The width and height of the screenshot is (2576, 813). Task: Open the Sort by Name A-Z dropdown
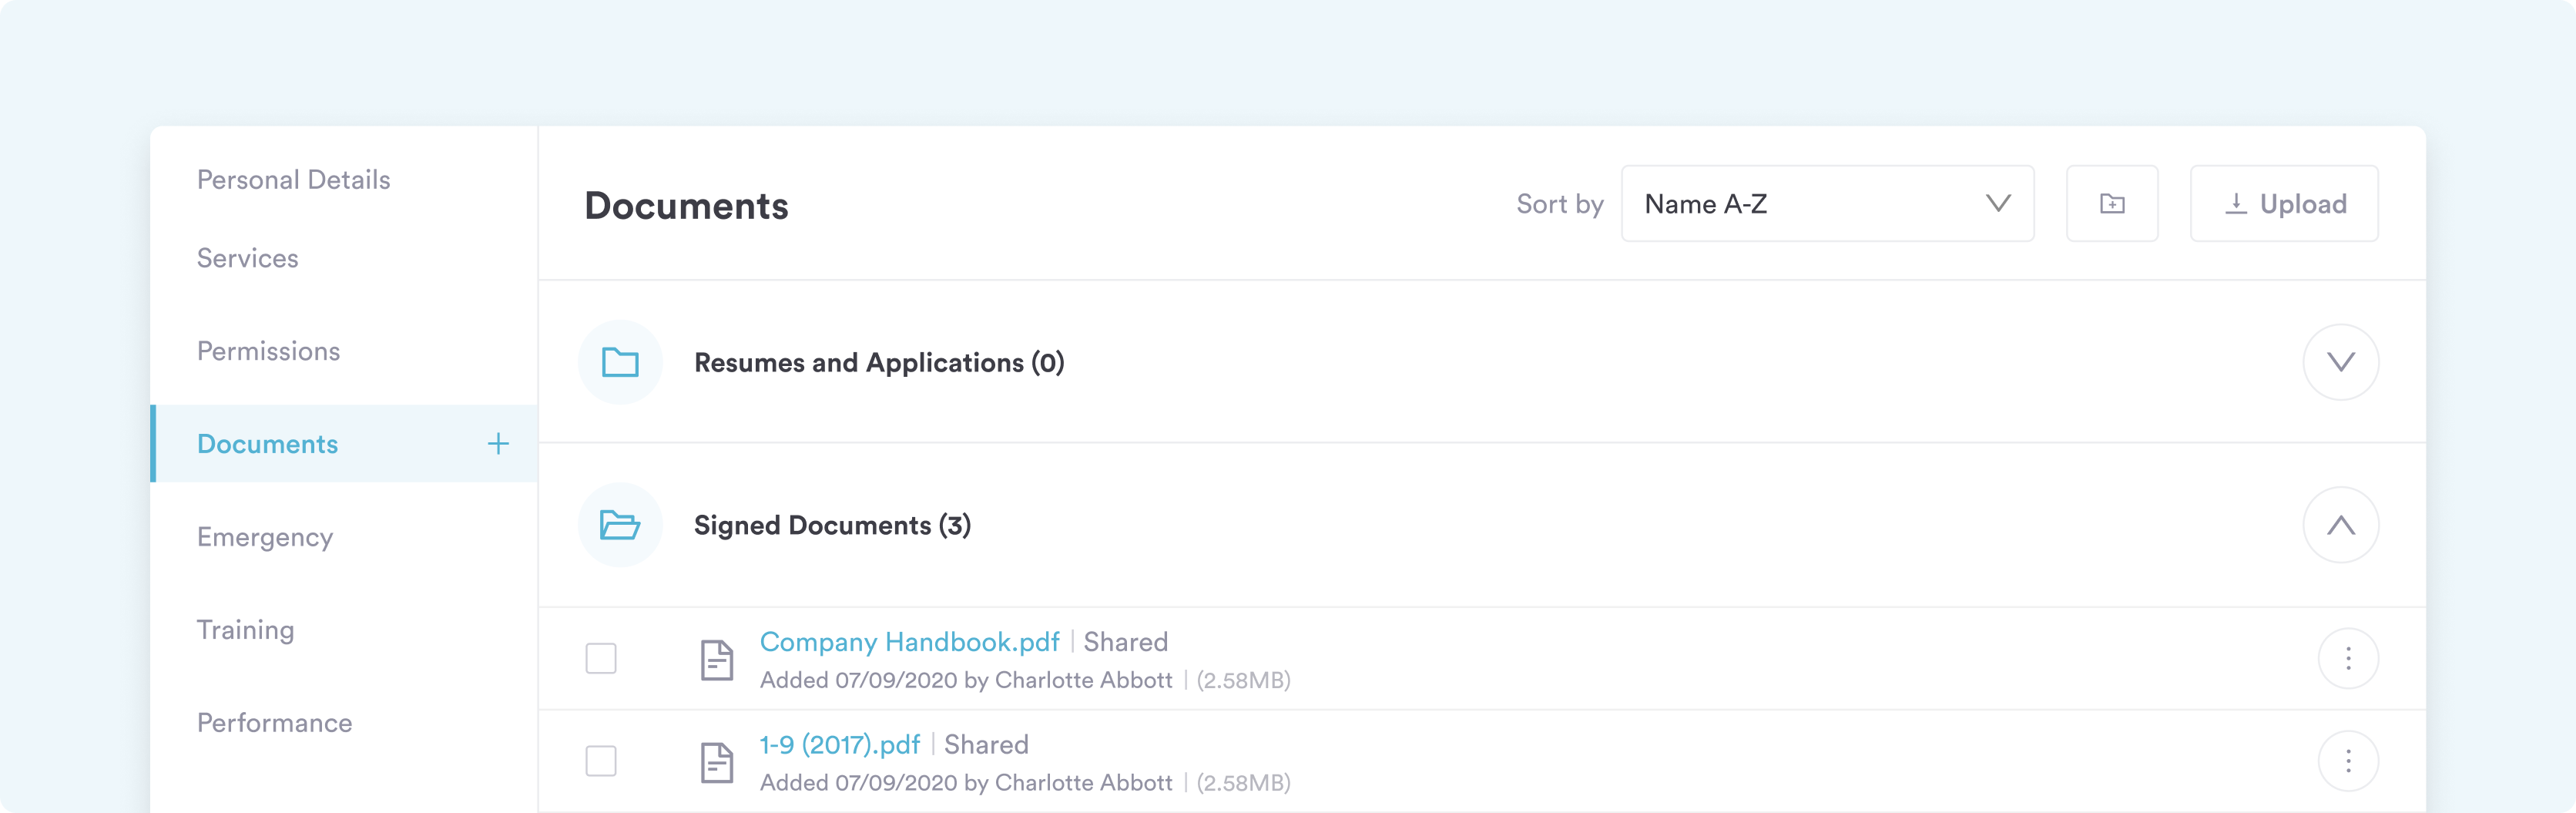(x=1826, y=204)
